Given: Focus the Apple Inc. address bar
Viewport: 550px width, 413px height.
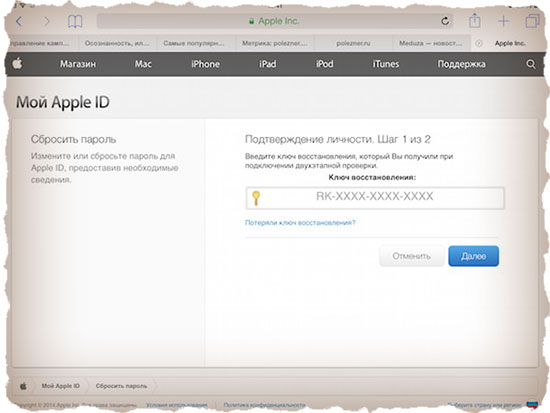Looking at the screenshot, I should pos(274,21).
